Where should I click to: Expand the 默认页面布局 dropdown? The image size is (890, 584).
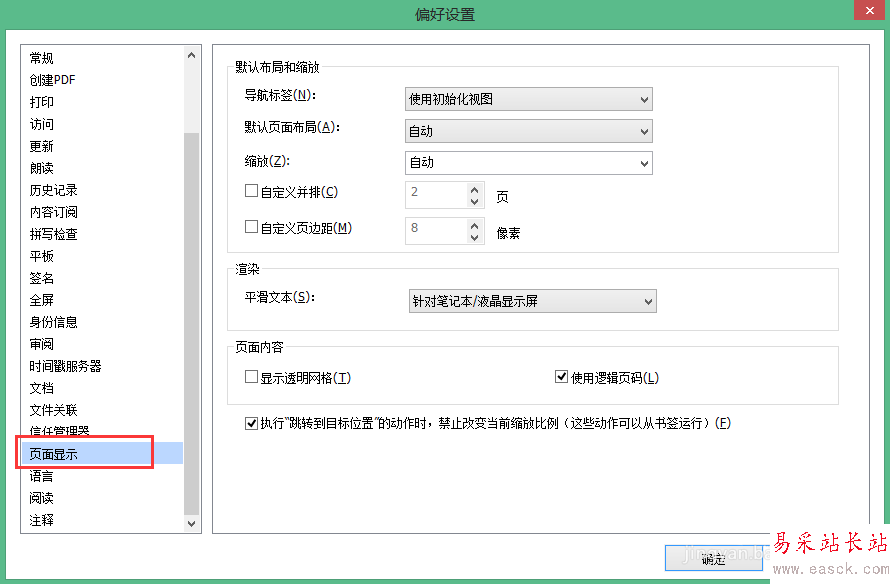point(528,131)
